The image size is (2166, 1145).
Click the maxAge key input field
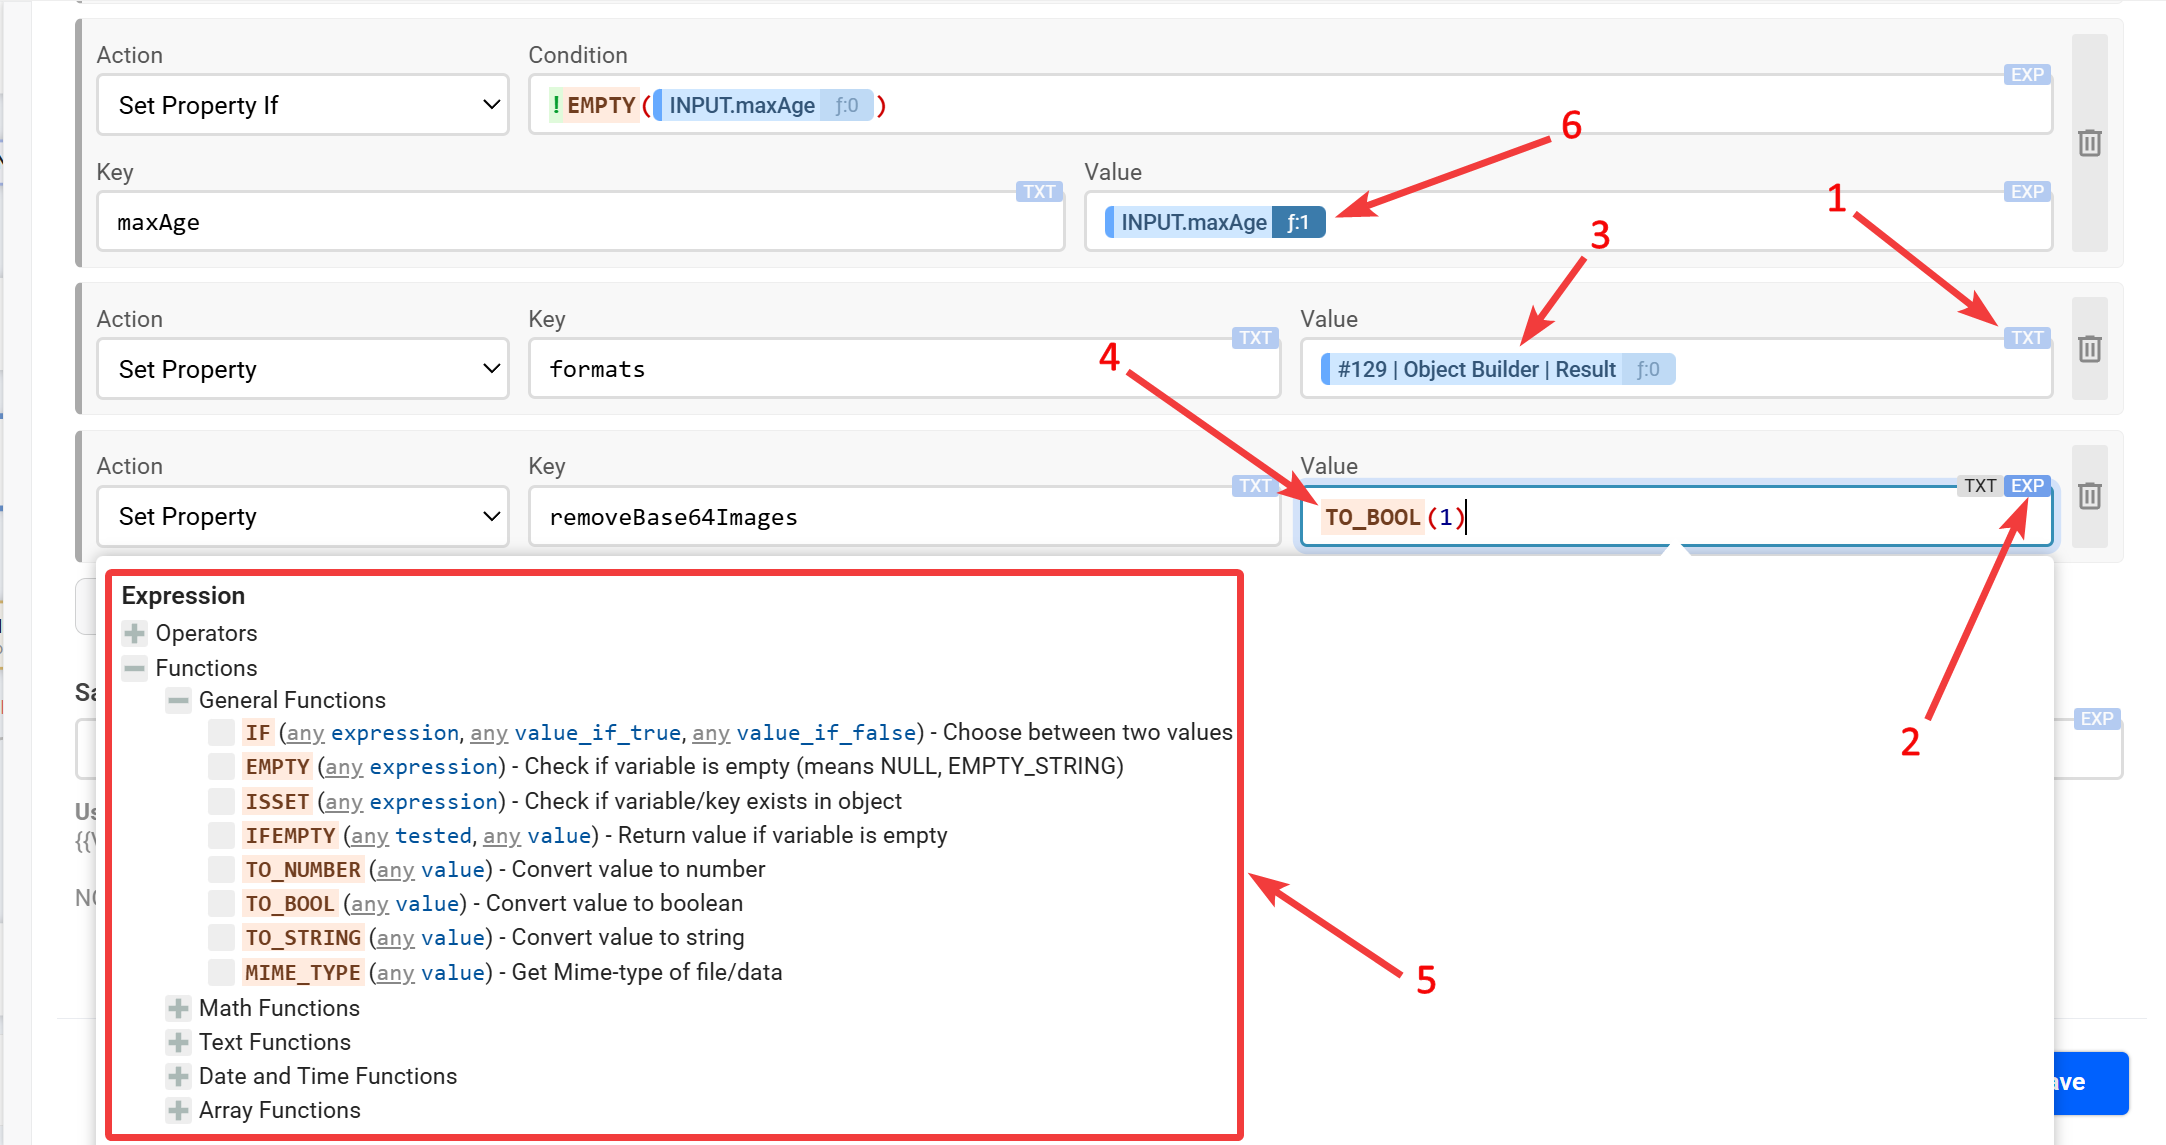click(580, 222)
